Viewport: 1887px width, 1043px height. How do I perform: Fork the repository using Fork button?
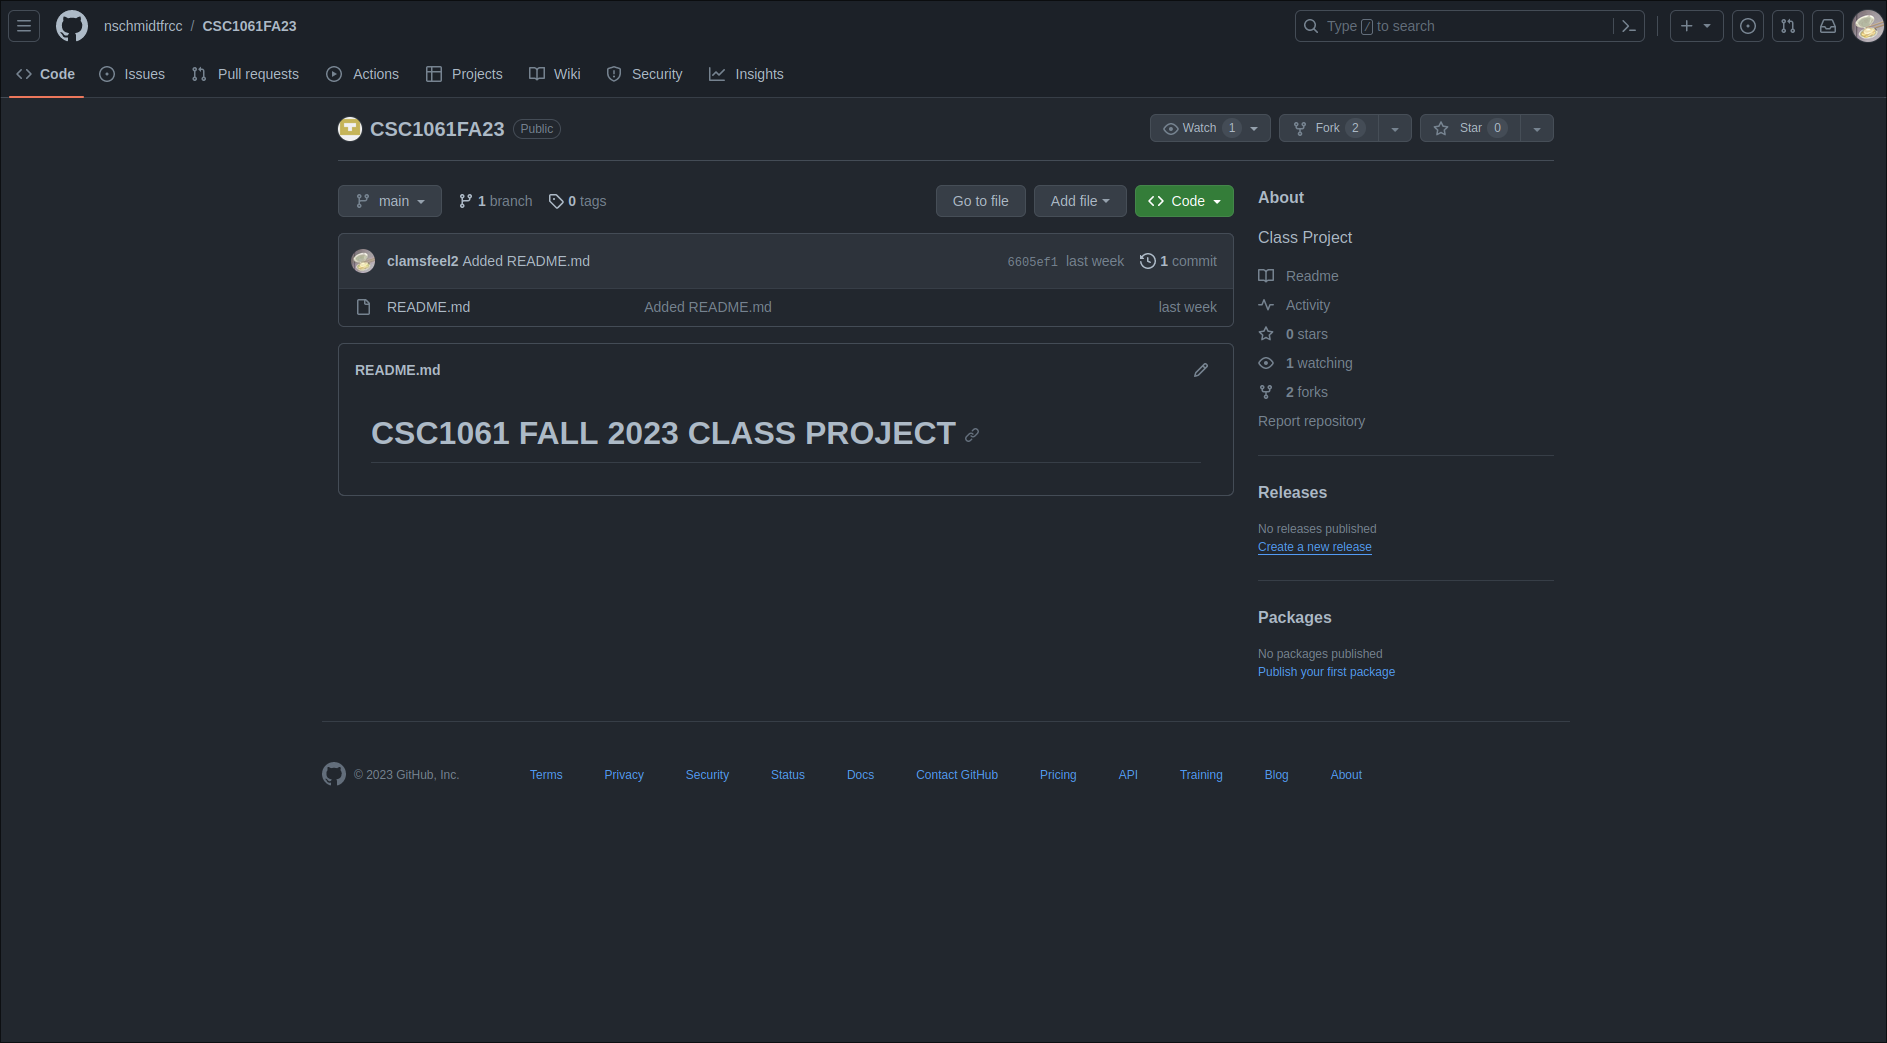(1328, 128)
